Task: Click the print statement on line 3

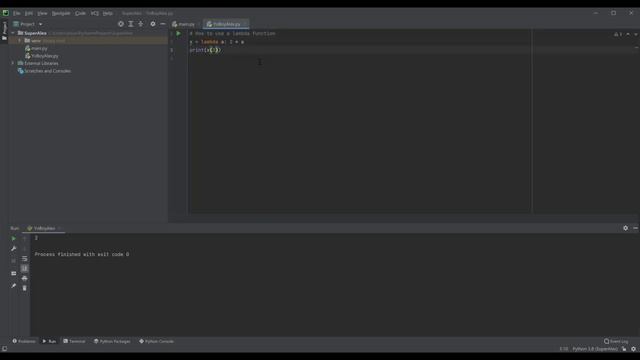Action: pyautogui.click(x=205, y=50)
